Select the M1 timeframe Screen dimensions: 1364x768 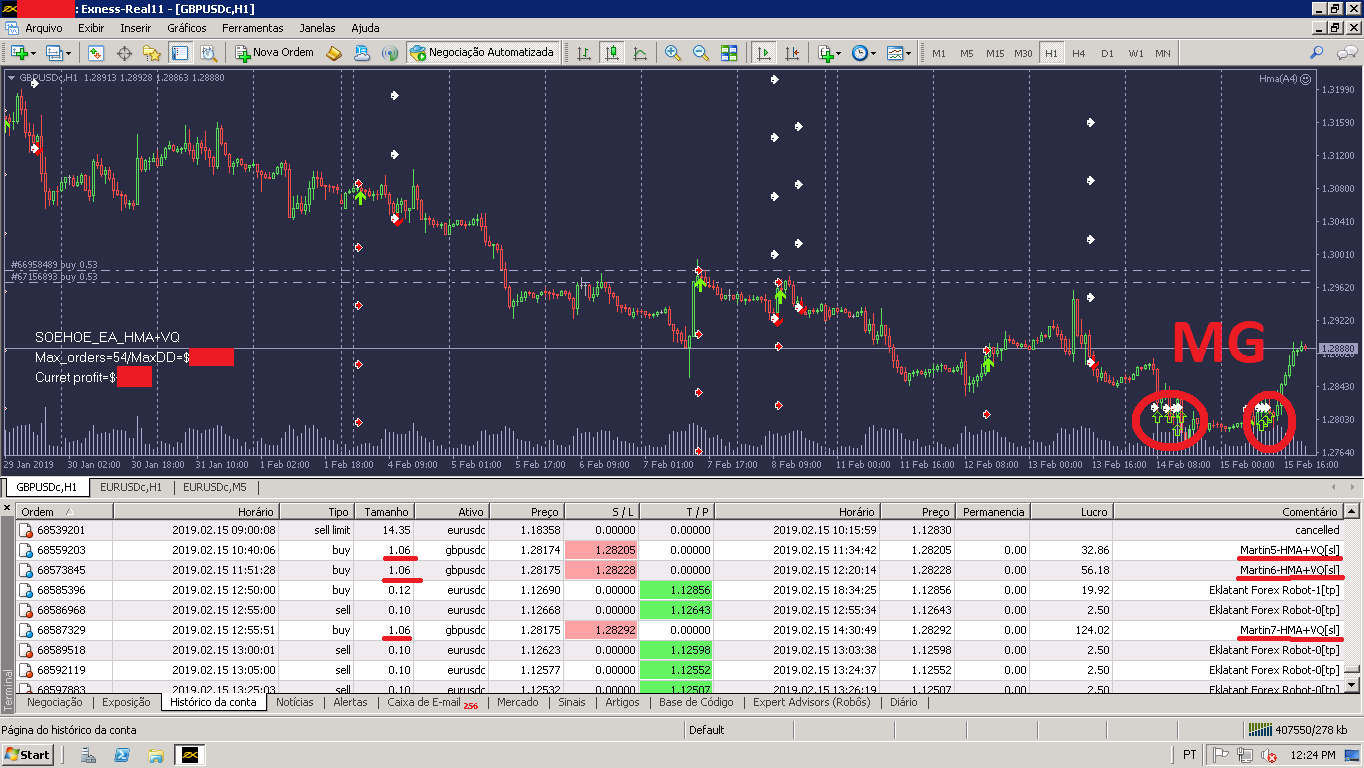tap(939, 53)
